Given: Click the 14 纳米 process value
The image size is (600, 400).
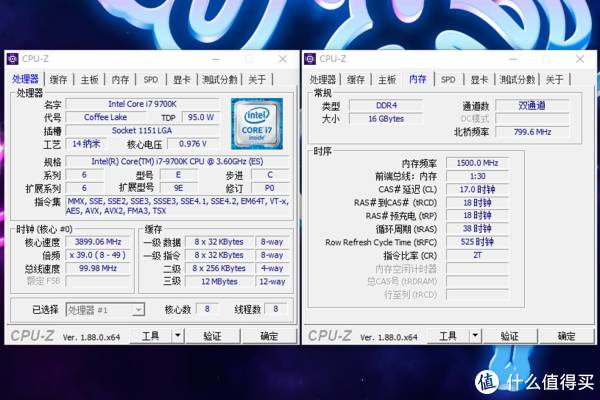Looking at the screenshot, I should (x=86, y=144).
